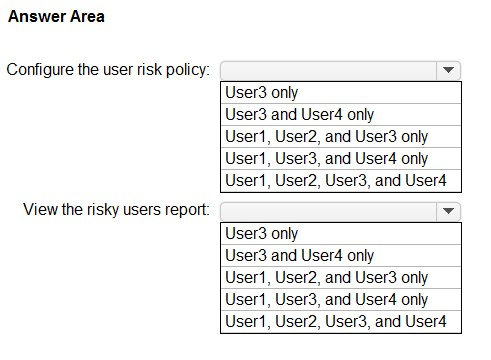Image resolution: width=491 pixels, height=360 pixels.
Task: Click the "Configure the user risk policy" label
Action: [x=108, y=70]
